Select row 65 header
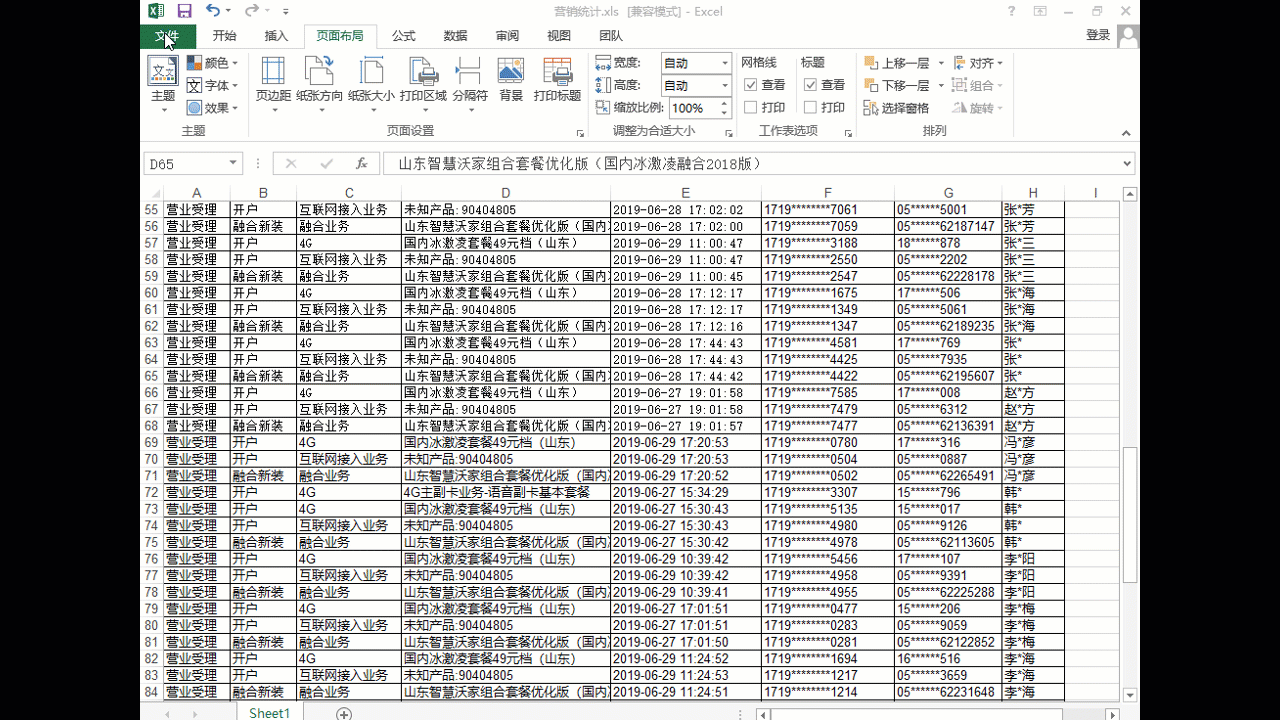Image resolution: width=1280 pixels, height=720 pixels. (x=152, y=376)
